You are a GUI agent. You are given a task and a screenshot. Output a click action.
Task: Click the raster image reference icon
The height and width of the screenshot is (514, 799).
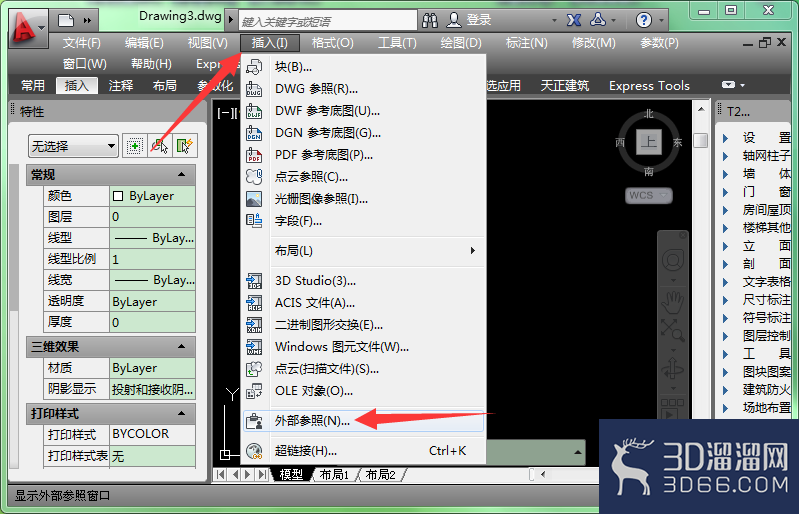click(x=254, y=199)
